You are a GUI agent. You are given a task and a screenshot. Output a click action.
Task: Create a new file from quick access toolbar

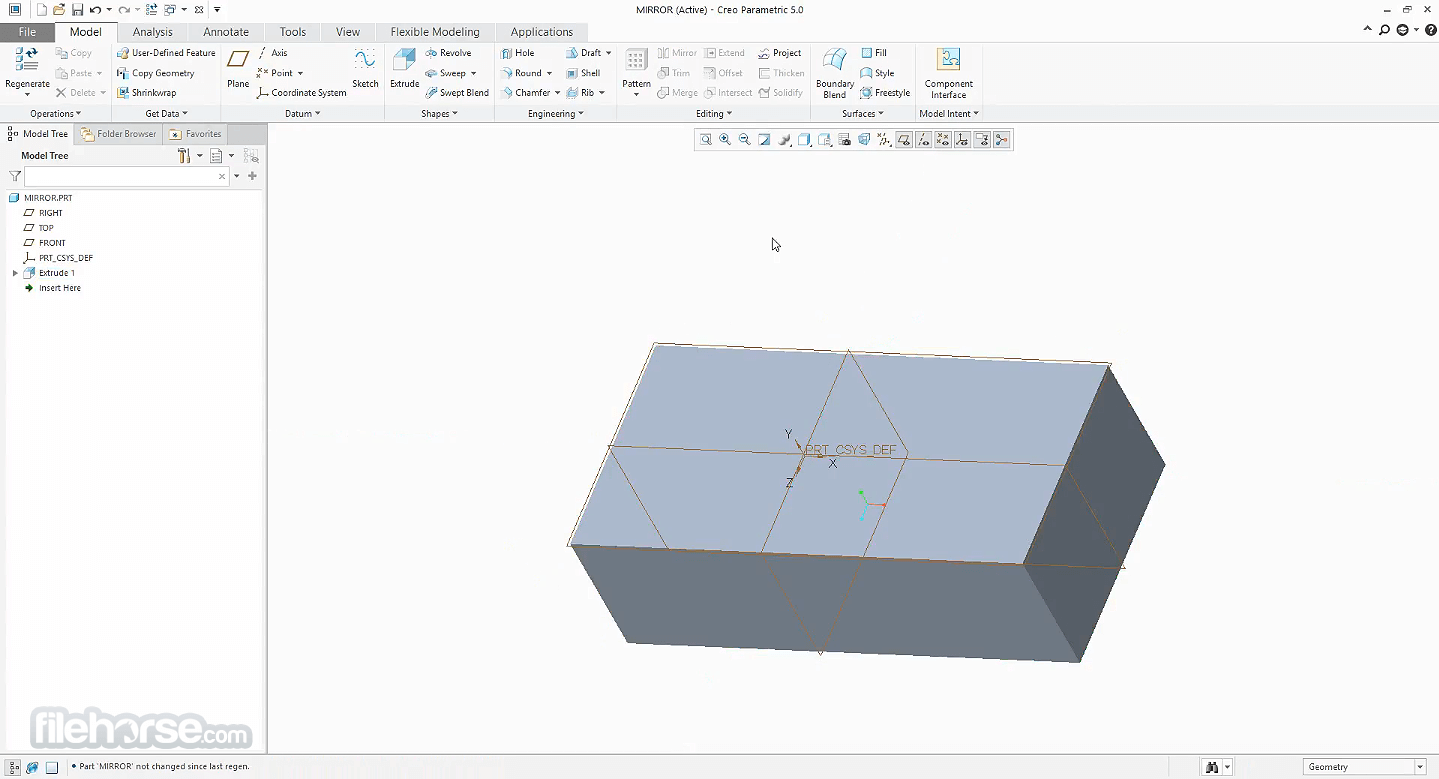42,10
